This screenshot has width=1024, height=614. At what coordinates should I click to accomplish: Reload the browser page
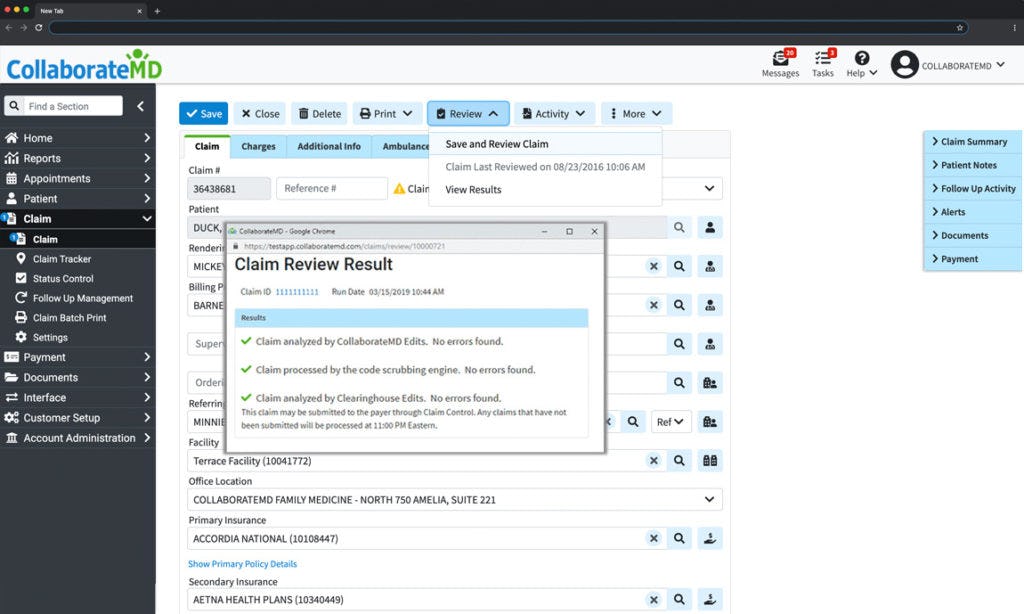click(x=39, y=27)
